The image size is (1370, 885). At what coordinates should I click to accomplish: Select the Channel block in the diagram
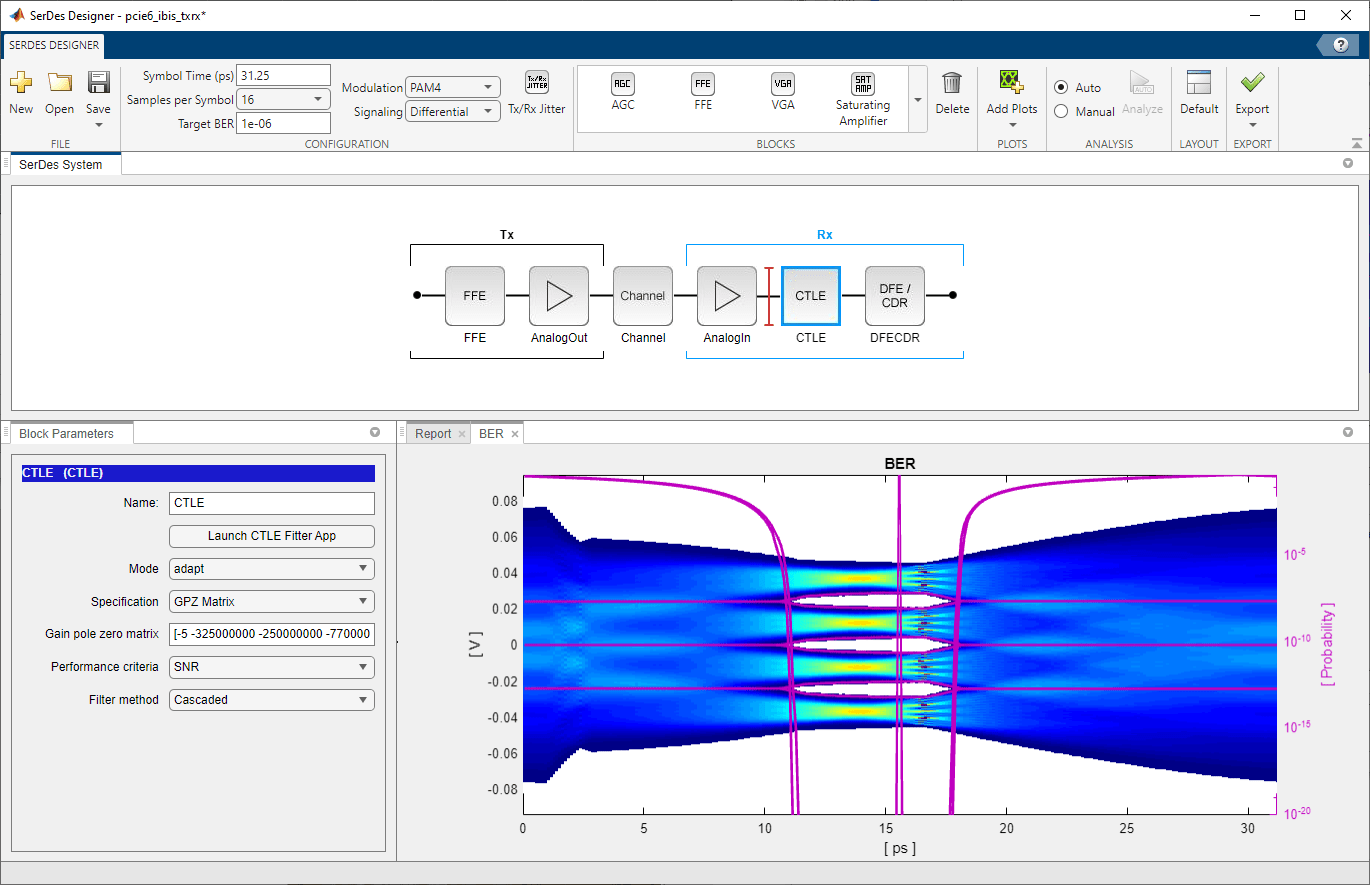643,296
